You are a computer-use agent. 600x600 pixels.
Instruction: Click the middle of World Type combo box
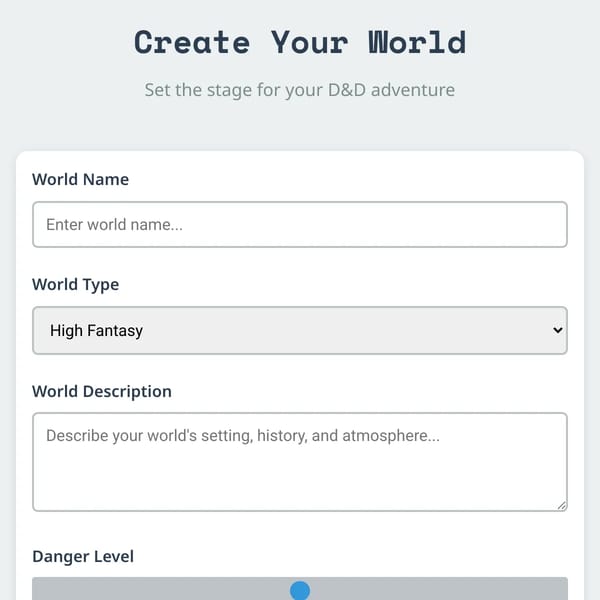[300, 330]
